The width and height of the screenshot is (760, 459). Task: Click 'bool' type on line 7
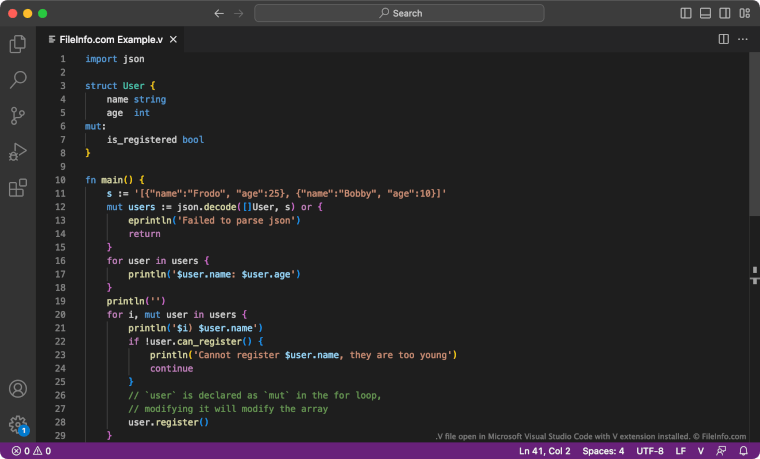click(x=193, y=140)
